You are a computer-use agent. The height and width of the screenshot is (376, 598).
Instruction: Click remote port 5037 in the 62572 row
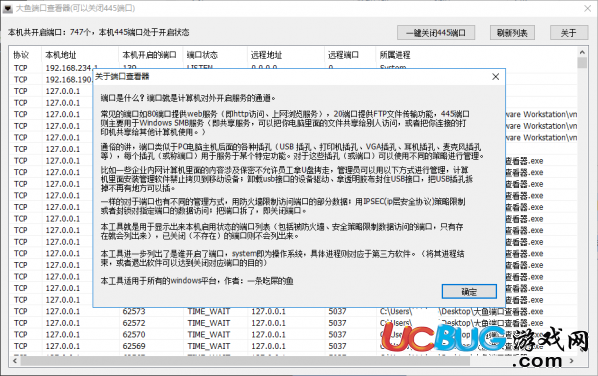338,323
